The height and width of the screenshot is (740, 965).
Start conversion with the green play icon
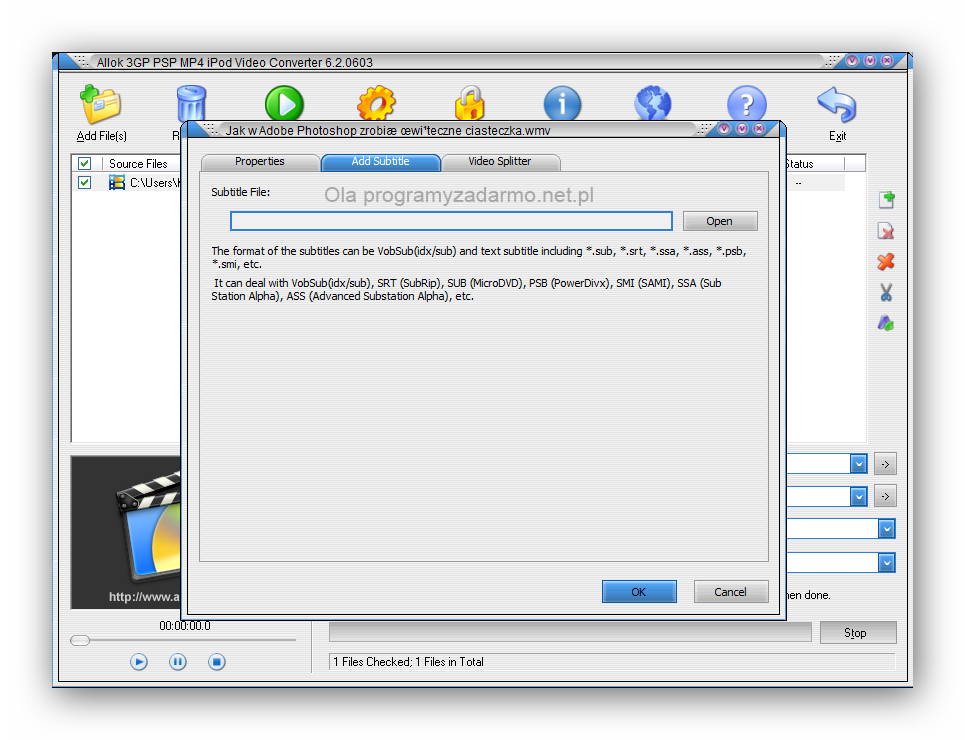(x=284, y=103)
